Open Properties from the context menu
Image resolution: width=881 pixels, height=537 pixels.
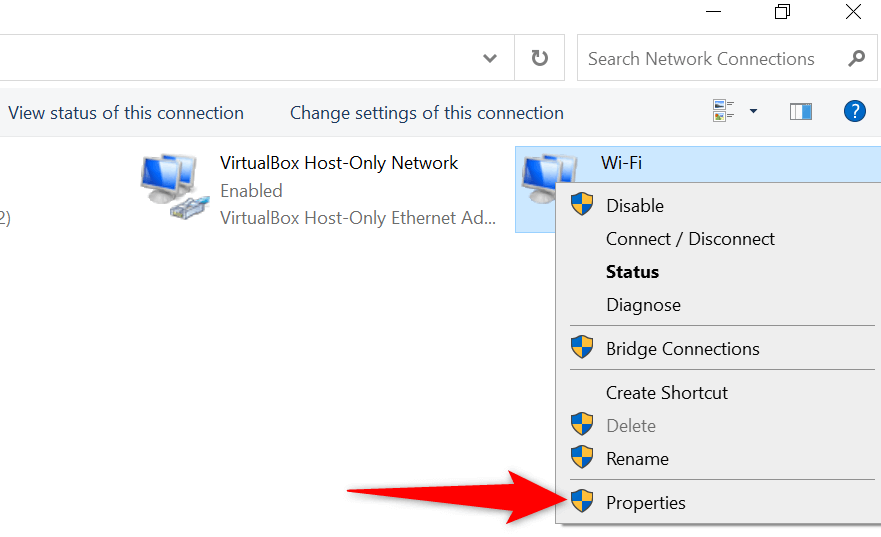point(645,503)
